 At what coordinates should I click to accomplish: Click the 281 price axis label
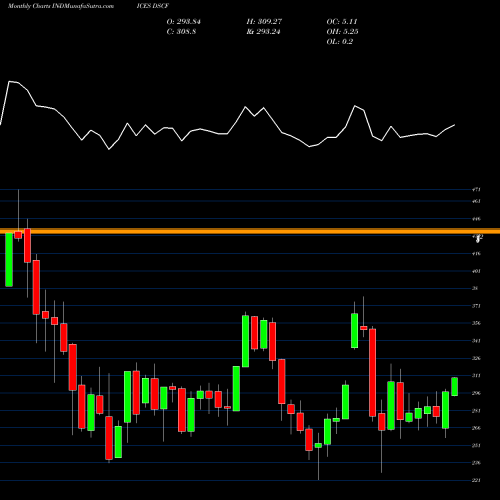pyautogui.click(x=476, y=411)
